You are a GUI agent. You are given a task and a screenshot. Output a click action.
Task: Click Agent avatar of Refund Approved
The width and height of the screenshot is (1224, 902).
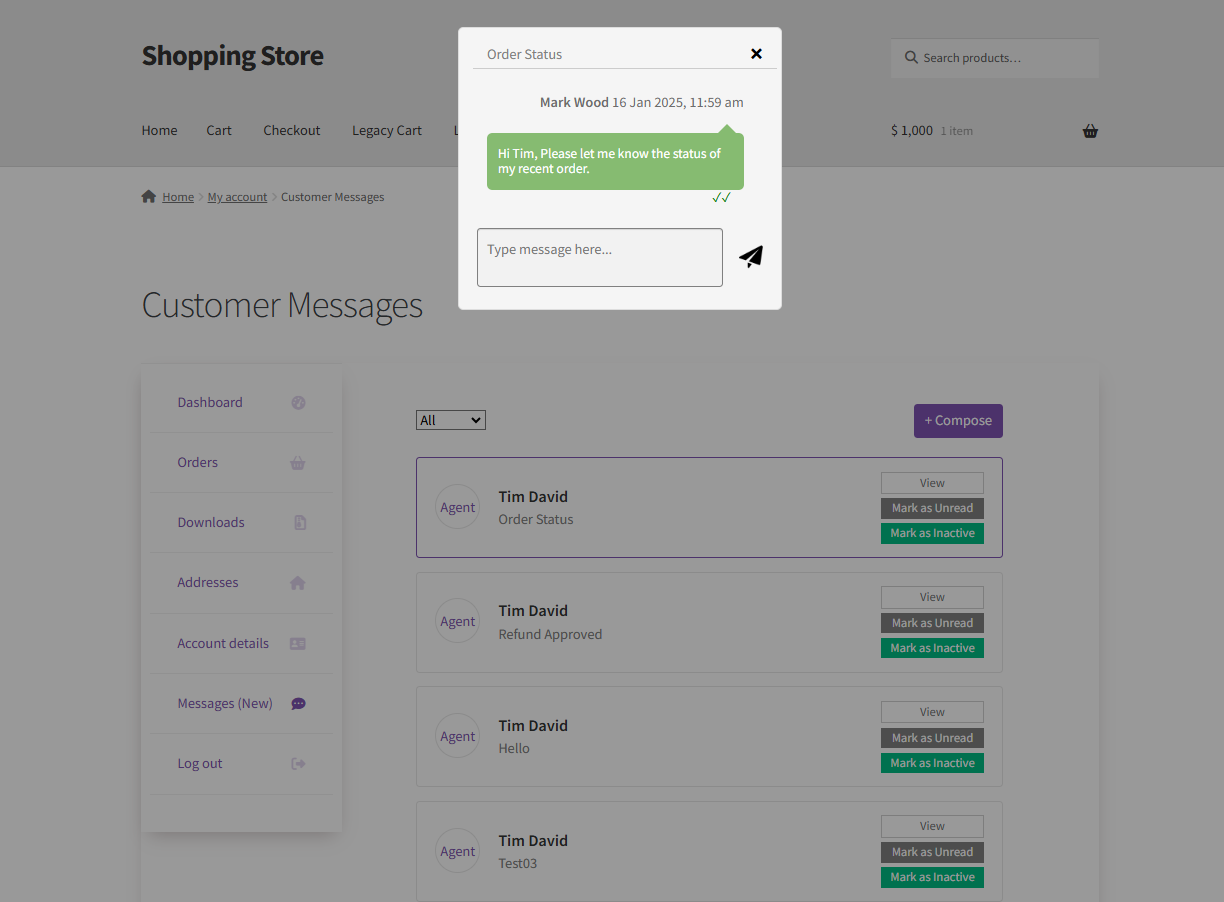tap(458, 621)
